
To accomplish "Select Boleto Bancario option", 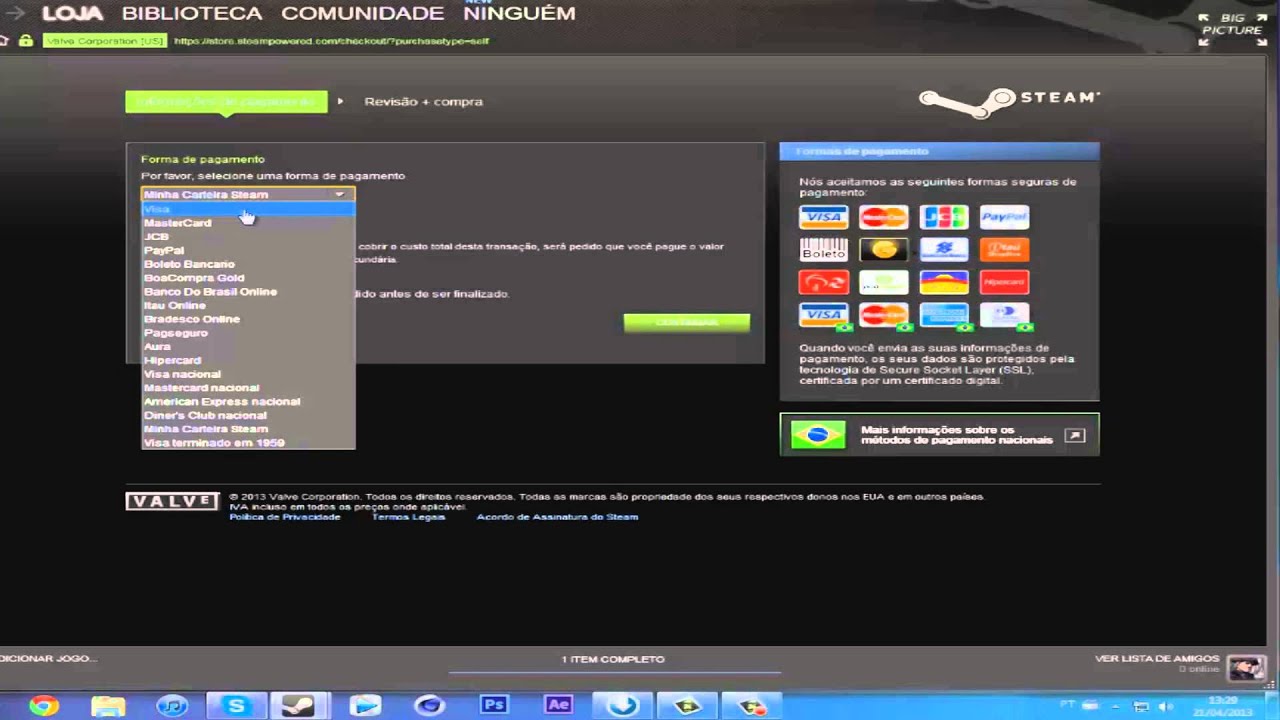I will [248, 264].
